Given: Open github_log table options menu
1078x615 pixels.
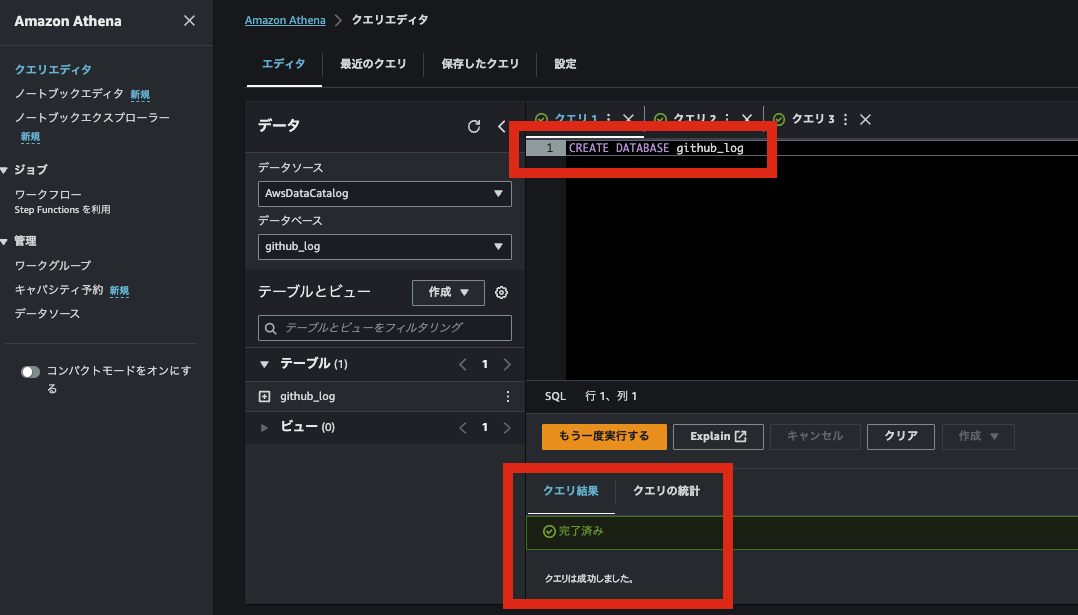Looking at the screenshot, I should point(507,396).
